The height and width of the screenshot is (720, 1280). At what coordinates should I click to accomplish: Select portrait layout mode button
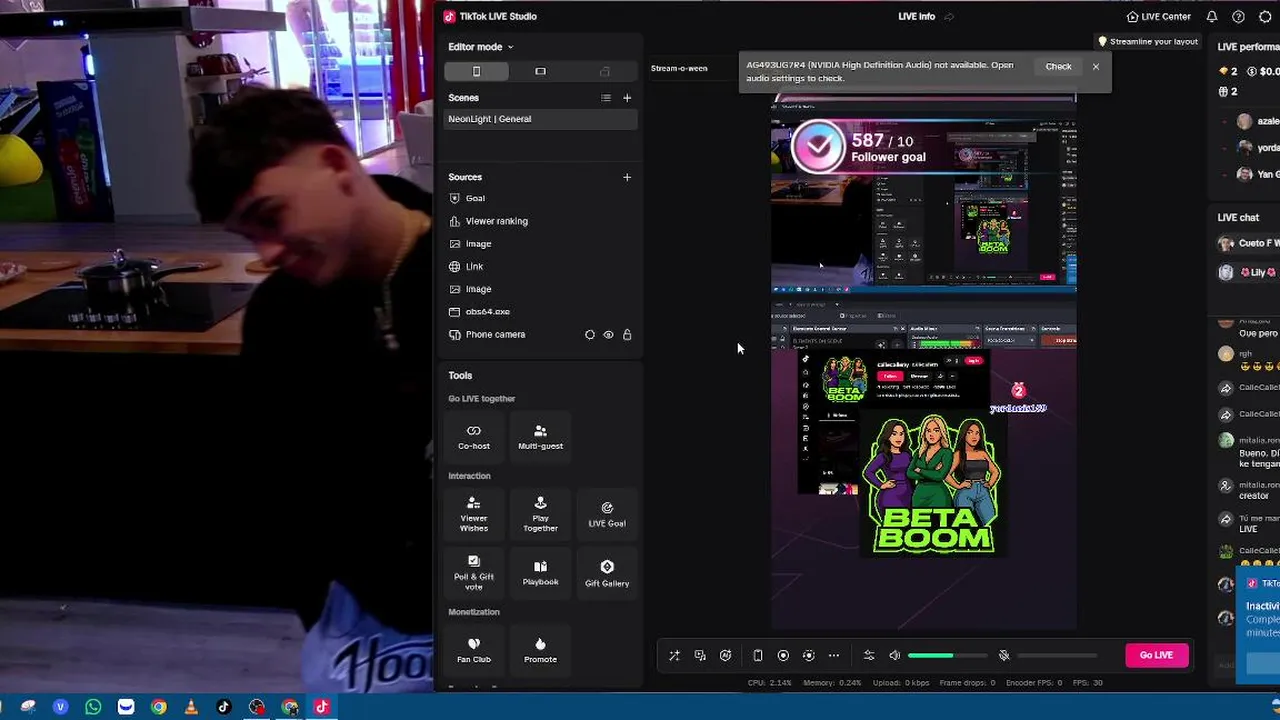tap(476, 71)
